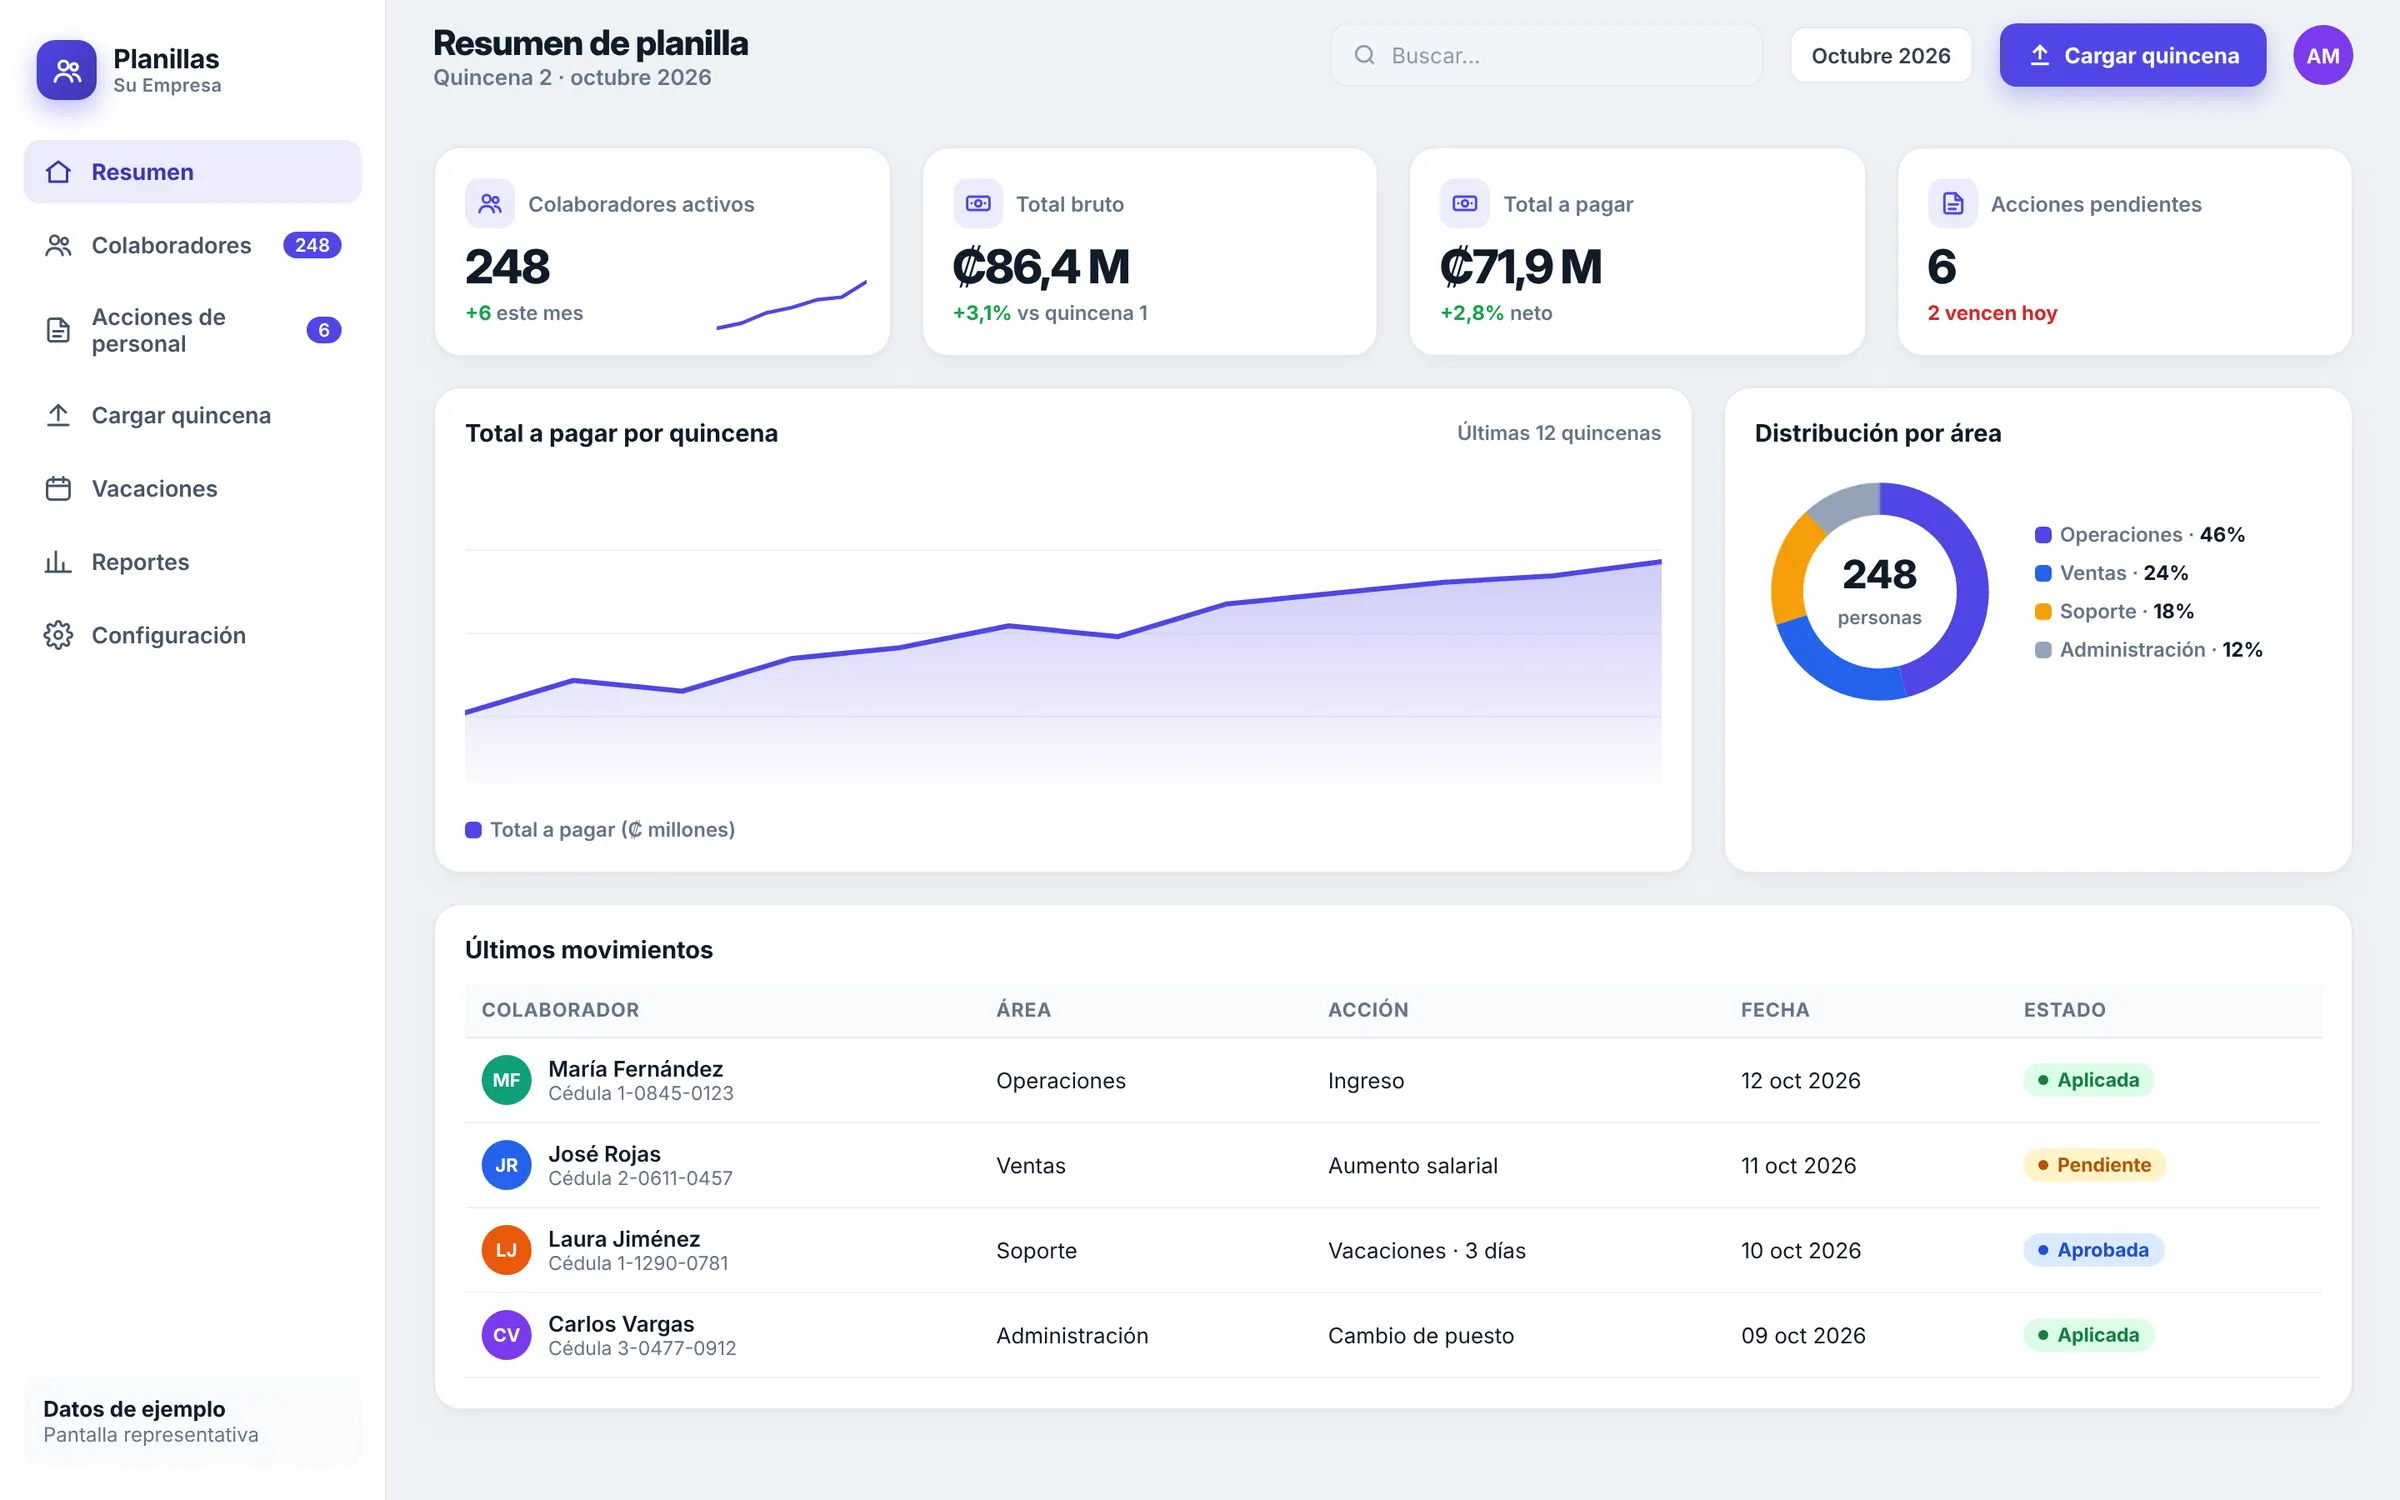Image resolution: width=2400 pixels, height=1500 pixels.
Task: Click the Pendiente status badge
Action: 2095,1165
